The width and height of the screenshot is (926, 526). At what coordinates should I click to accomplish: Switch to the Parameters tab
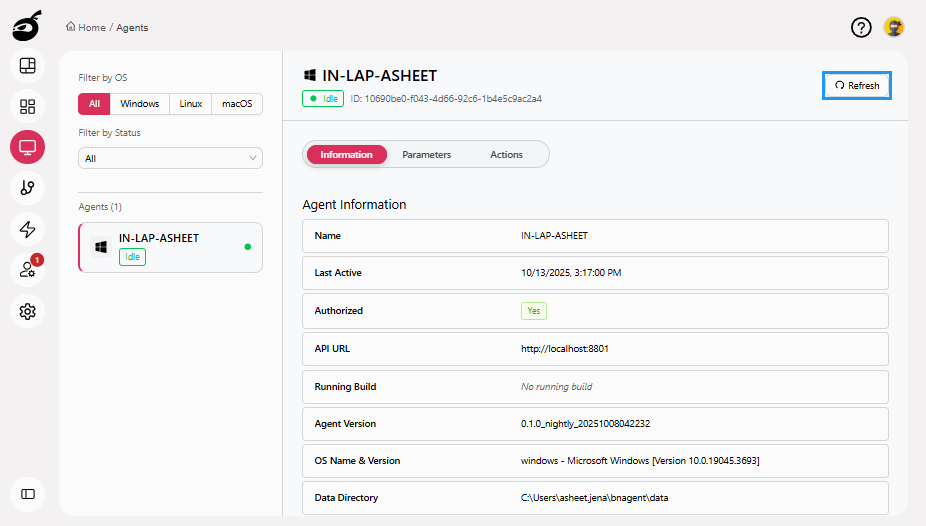click(426, 155)
